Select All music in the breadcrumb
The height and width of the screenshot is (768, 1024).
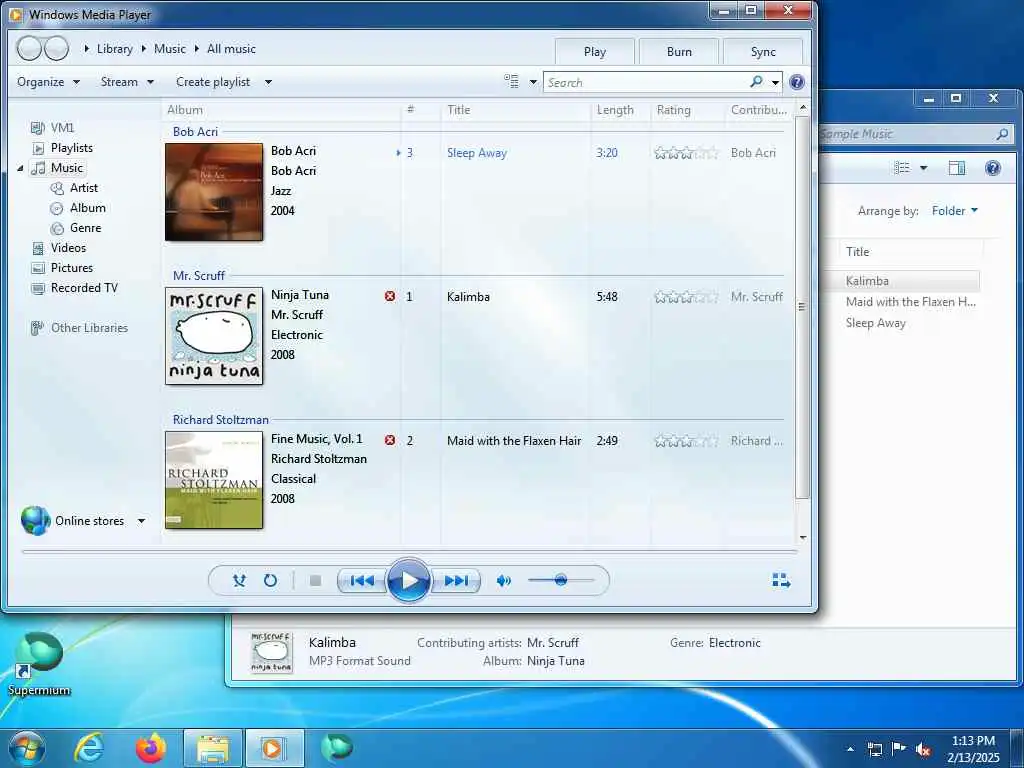tap(231, 49)
